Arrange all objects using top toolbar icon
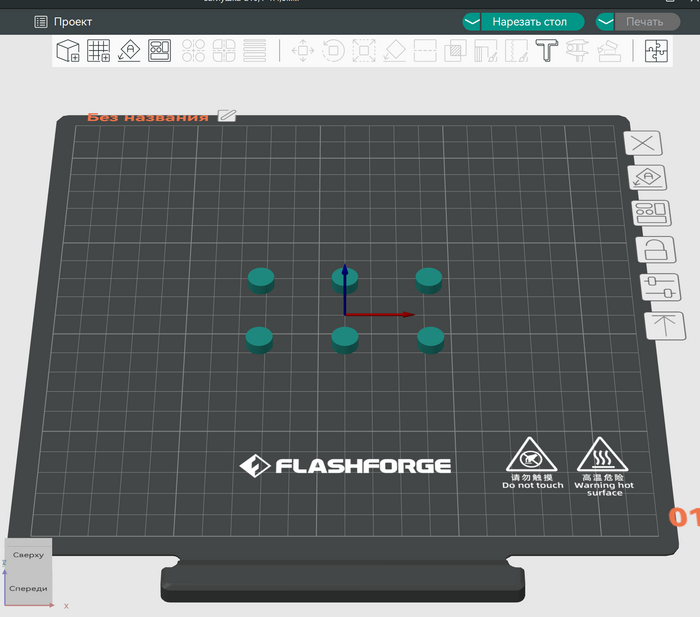 [160, 51]
